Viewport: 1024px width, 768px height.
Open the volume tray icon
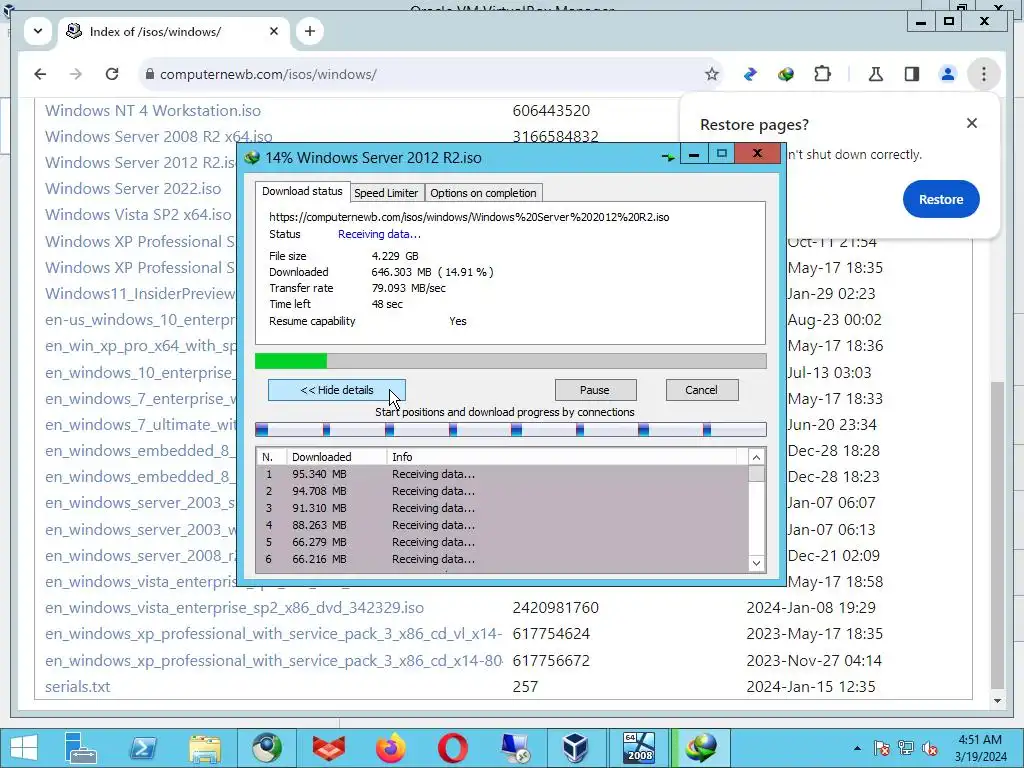click(930, 748)
